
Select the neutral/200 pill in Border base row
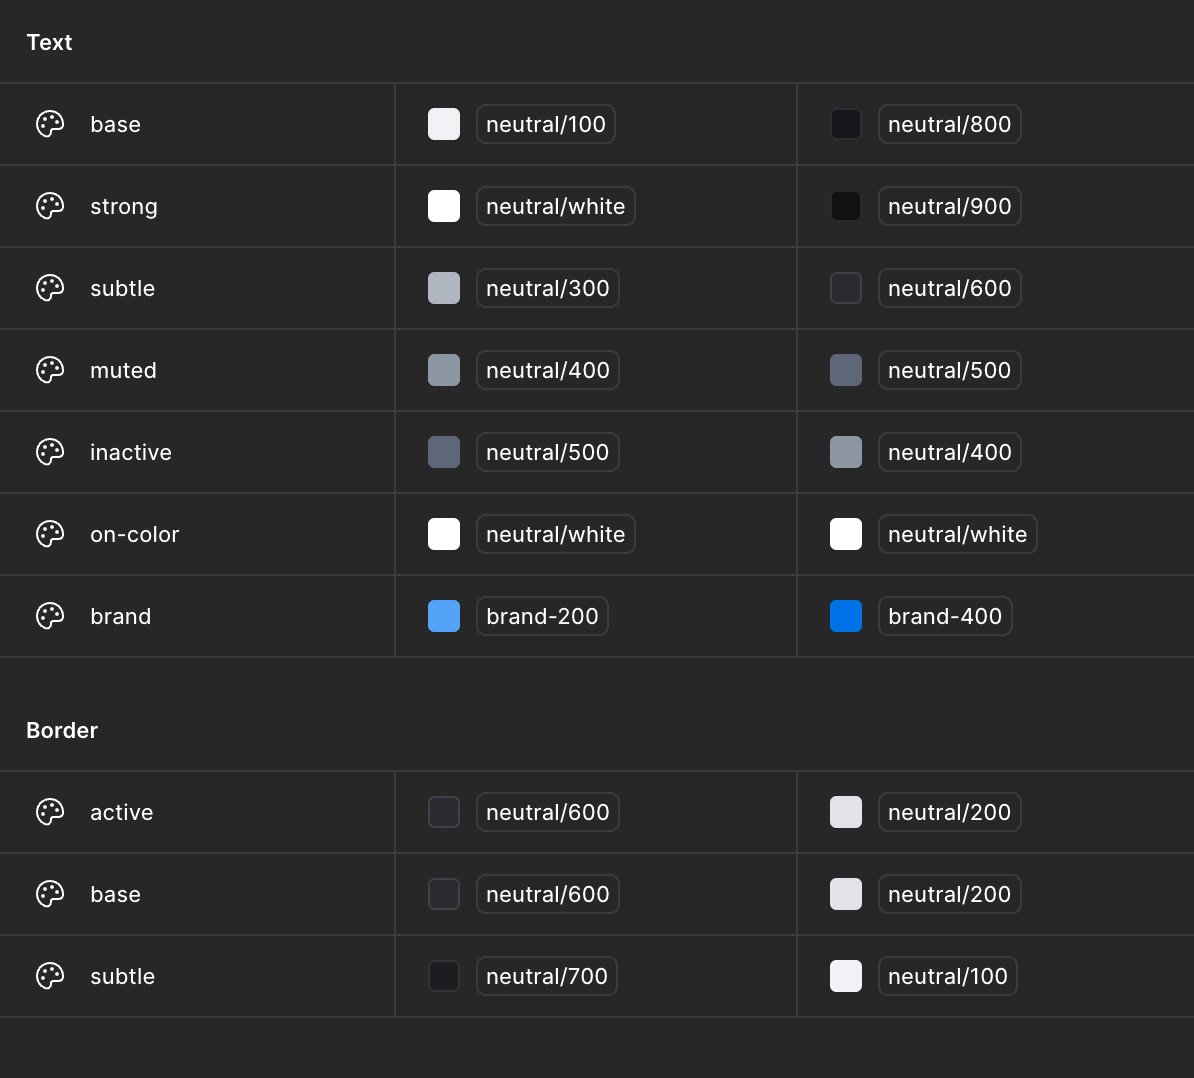(950, 894)
